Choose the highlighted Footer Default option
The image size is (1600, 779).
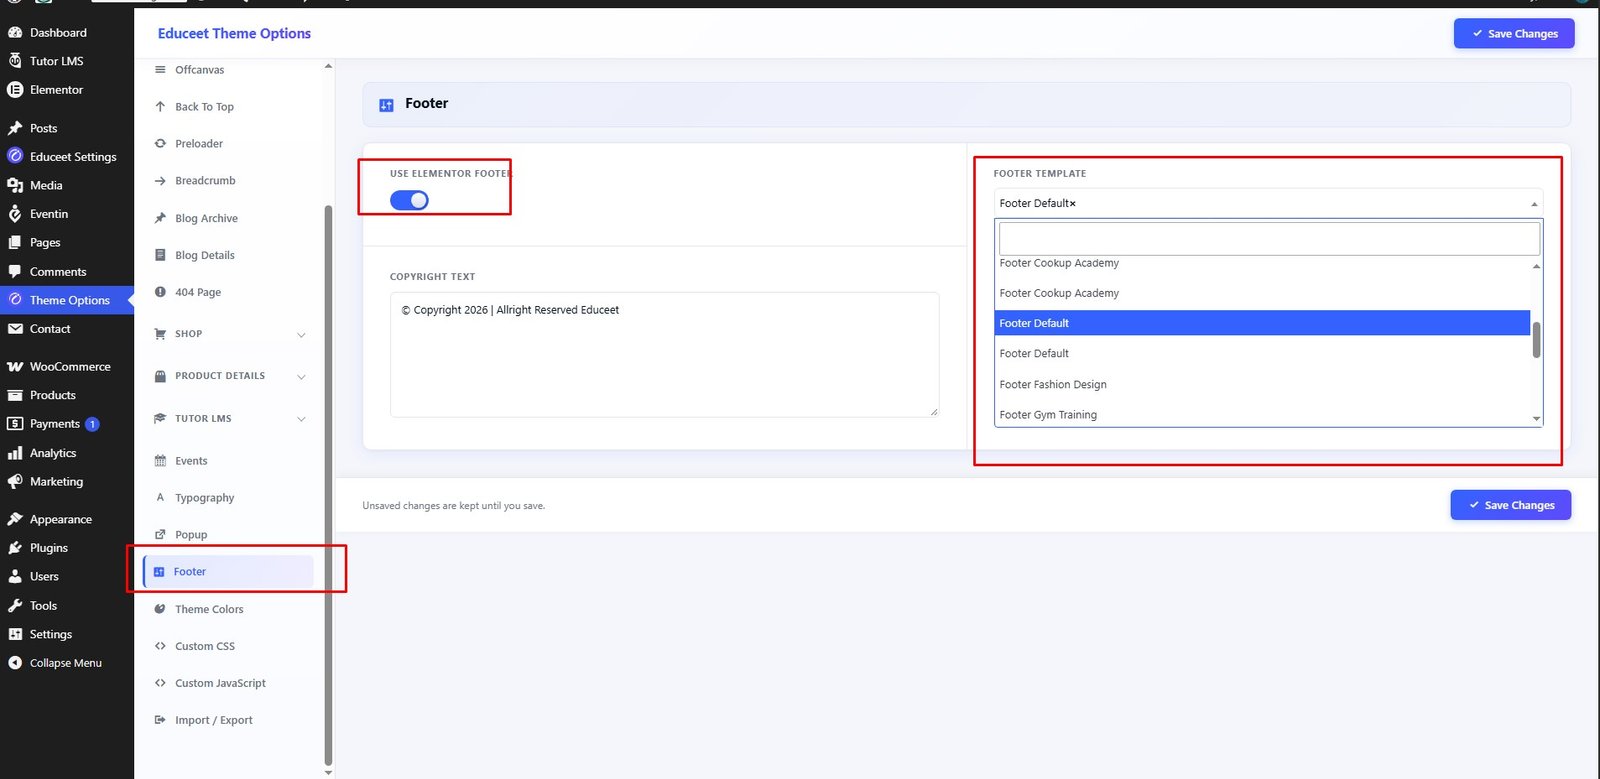(x=1262, y=323)
